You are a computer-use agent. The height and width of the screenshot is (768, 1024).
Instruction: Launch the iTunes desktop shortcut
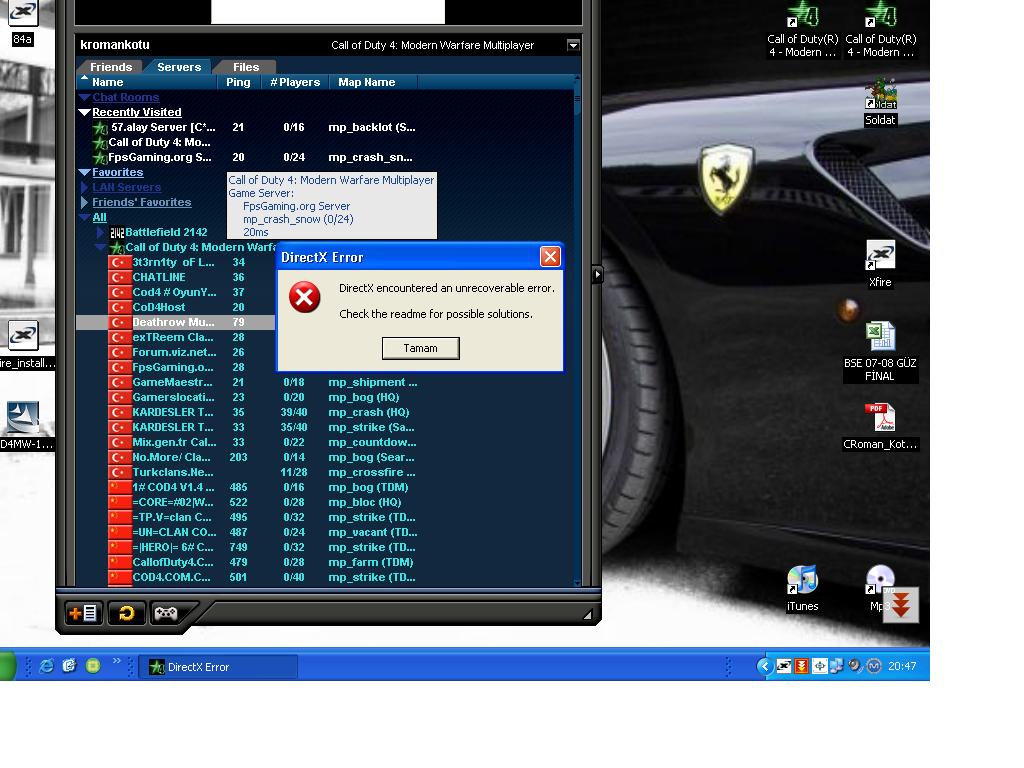(x=803, y=588)
